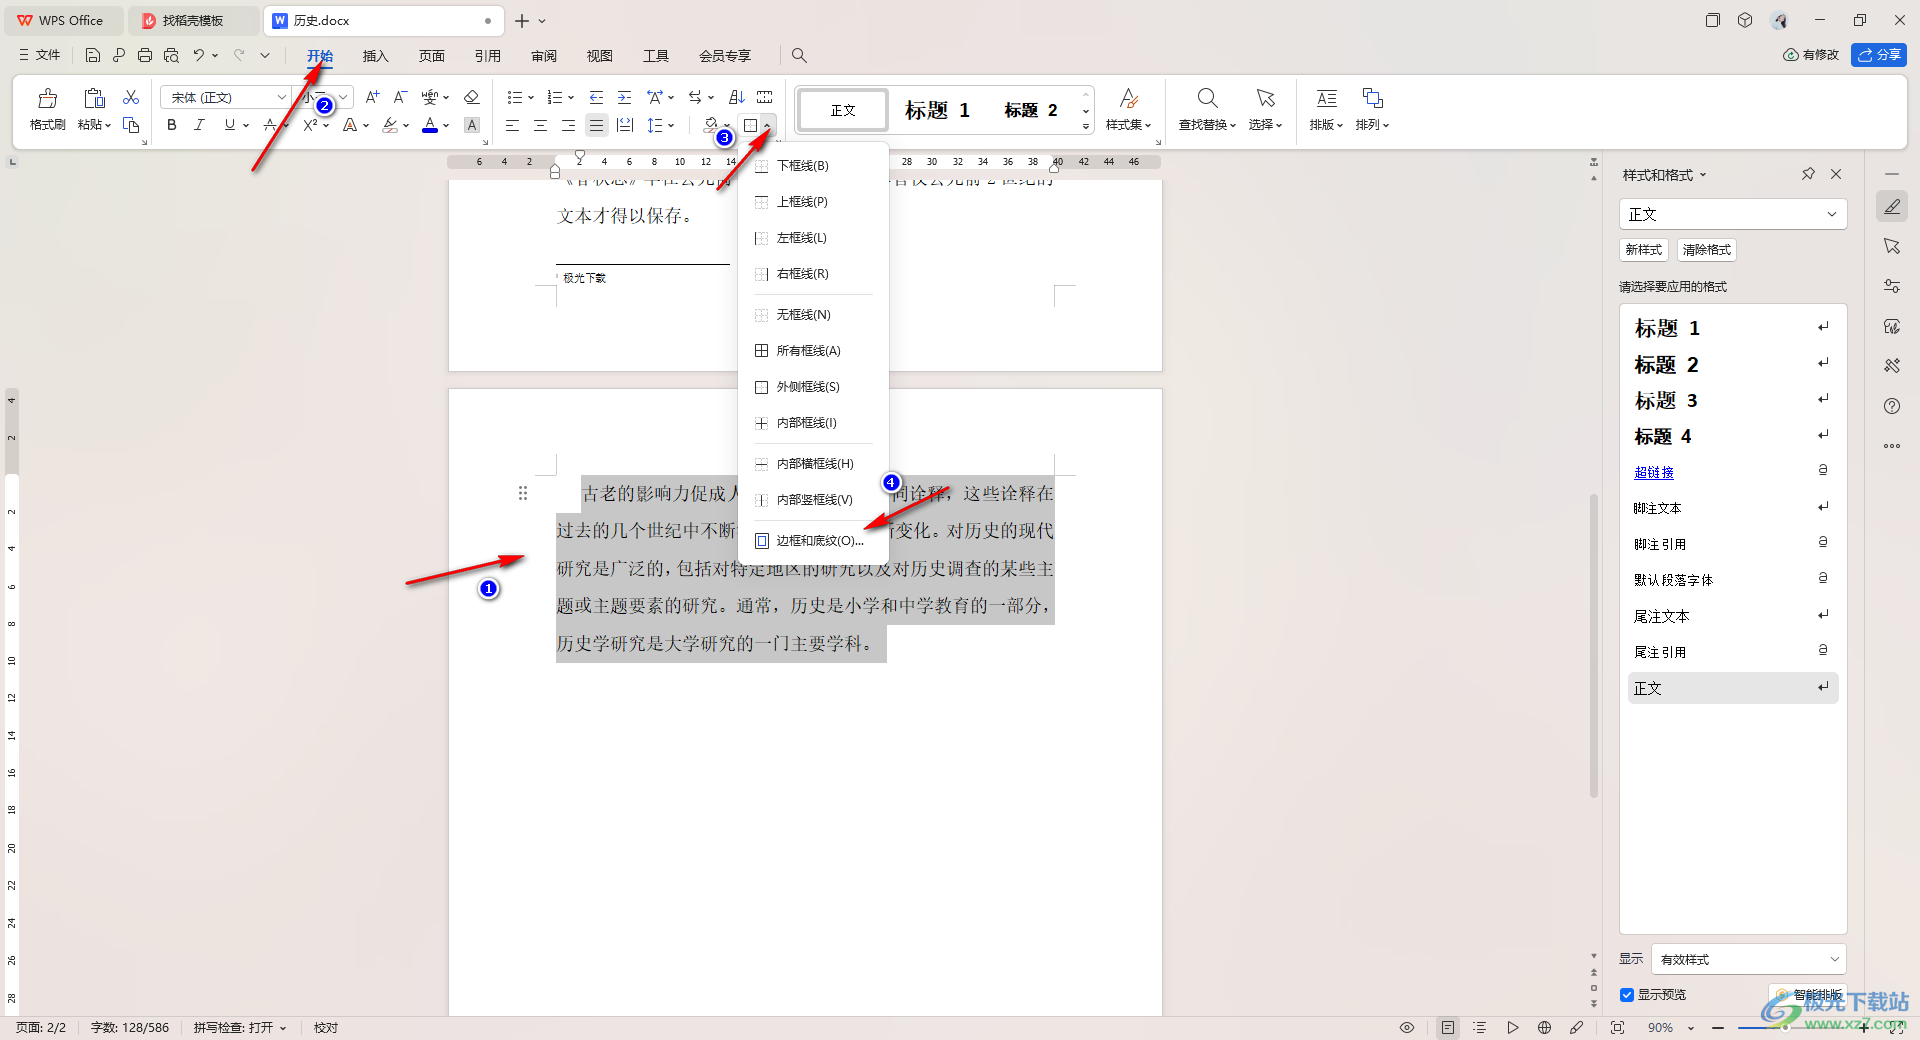Center align the paragraph

click(540, 125)
